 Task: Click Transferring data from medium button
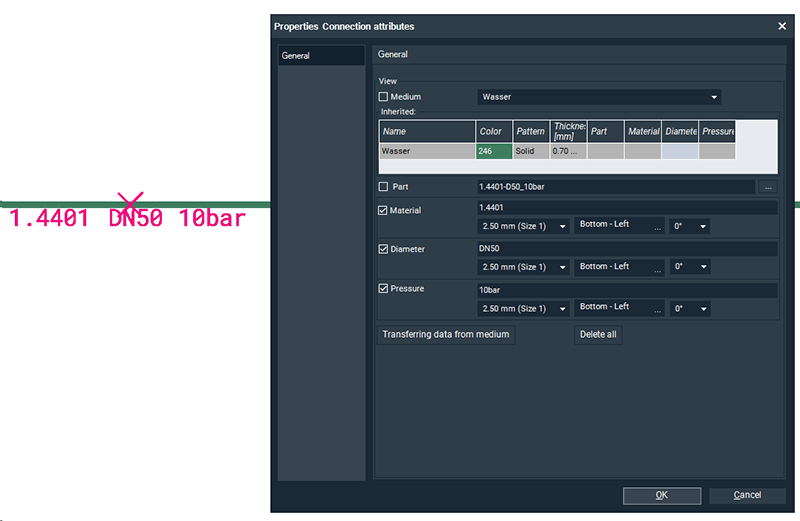446,335
